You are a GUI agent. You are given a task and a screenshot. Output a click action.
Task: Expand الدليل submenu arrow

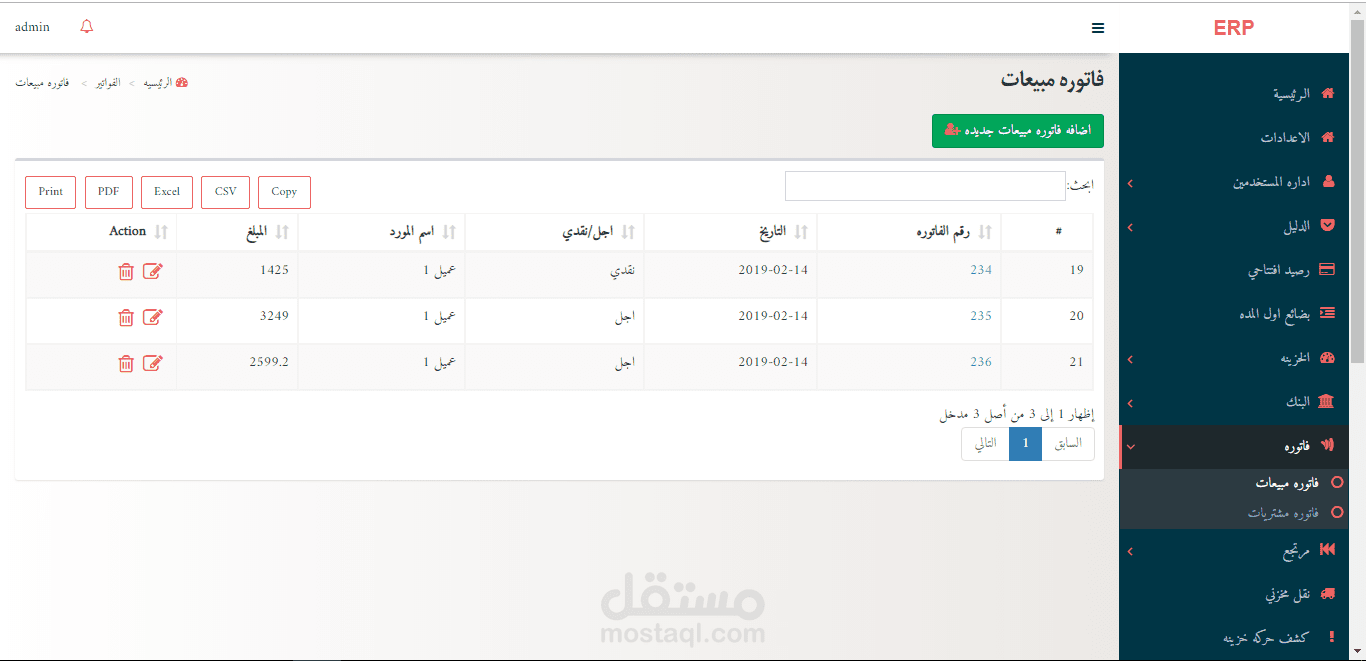(1130, 227)
